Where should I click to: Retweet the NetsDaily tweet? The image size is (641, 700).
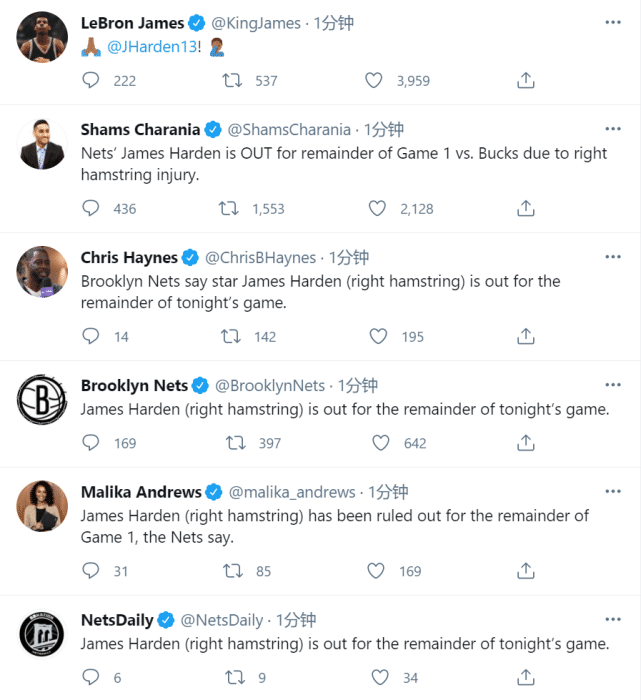coord(234,678)
